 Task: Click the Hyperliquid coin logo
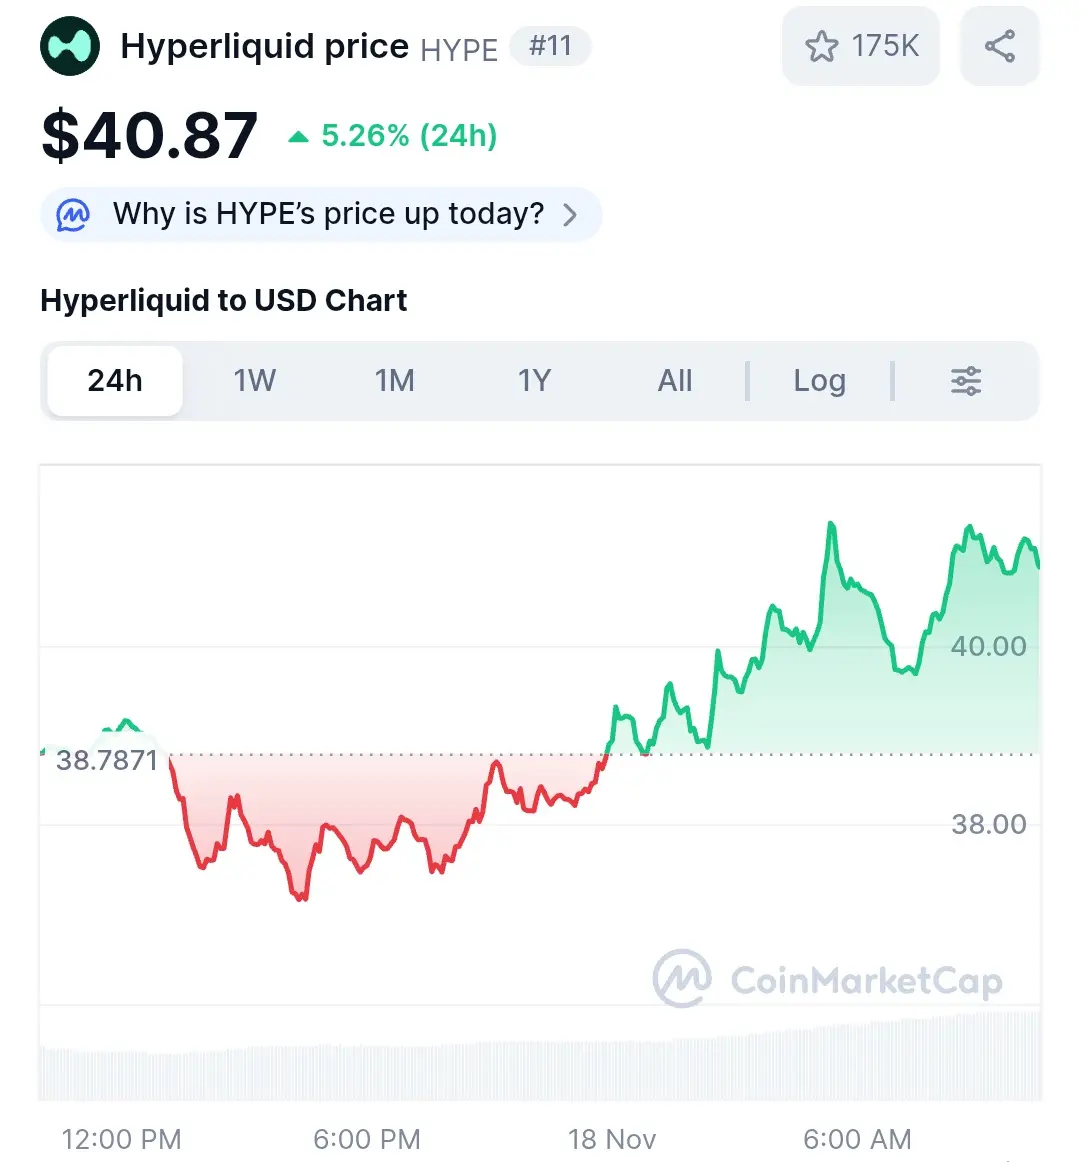[70, 46]
